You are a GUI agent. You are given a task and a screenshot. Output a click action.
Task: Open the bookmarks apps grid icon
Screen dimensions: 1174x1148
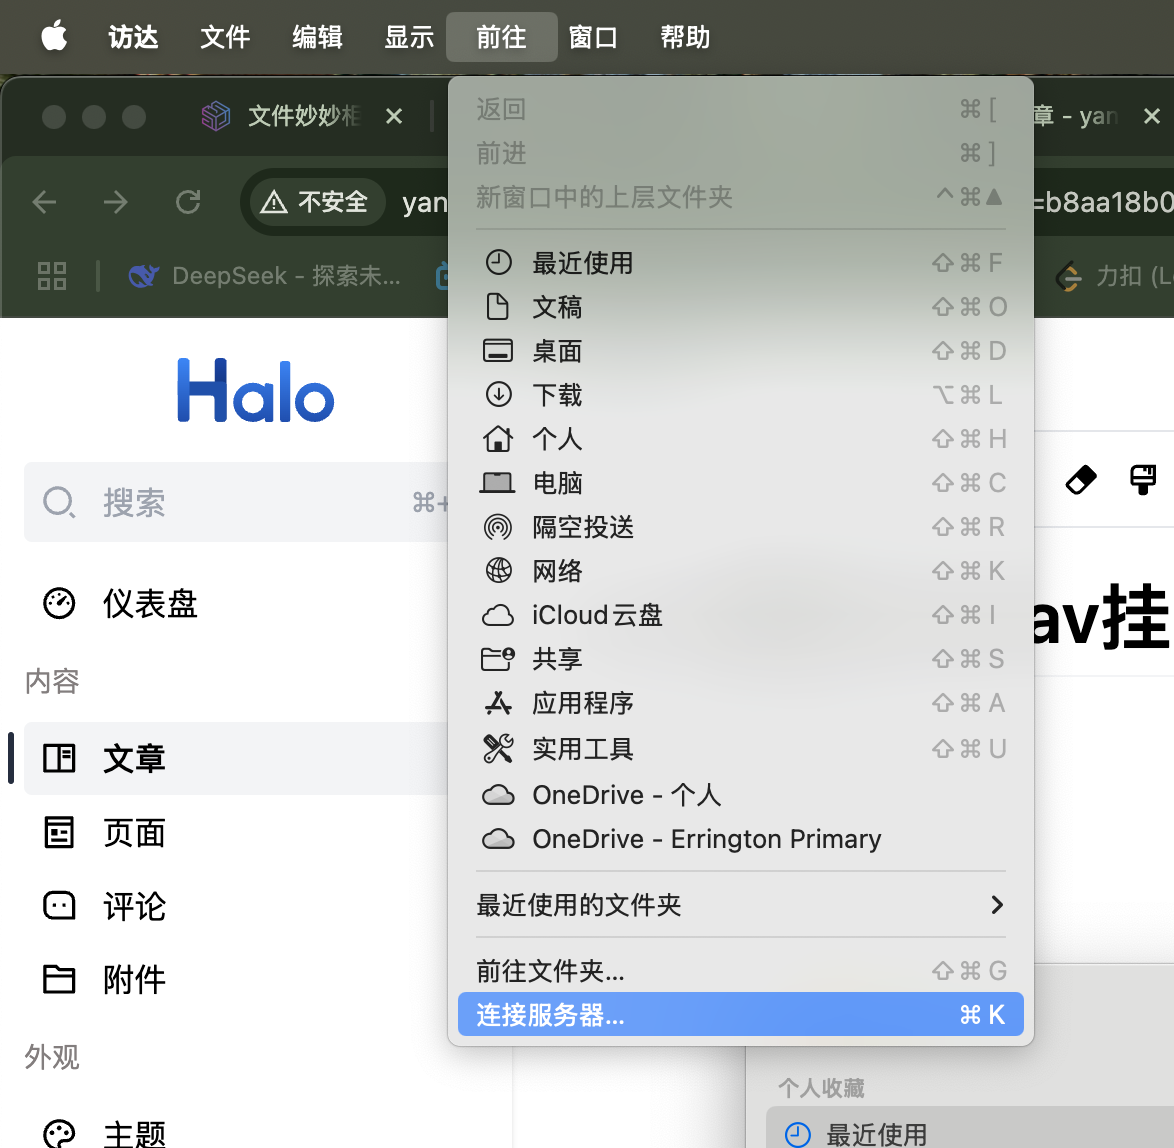[x=52, y=276]
